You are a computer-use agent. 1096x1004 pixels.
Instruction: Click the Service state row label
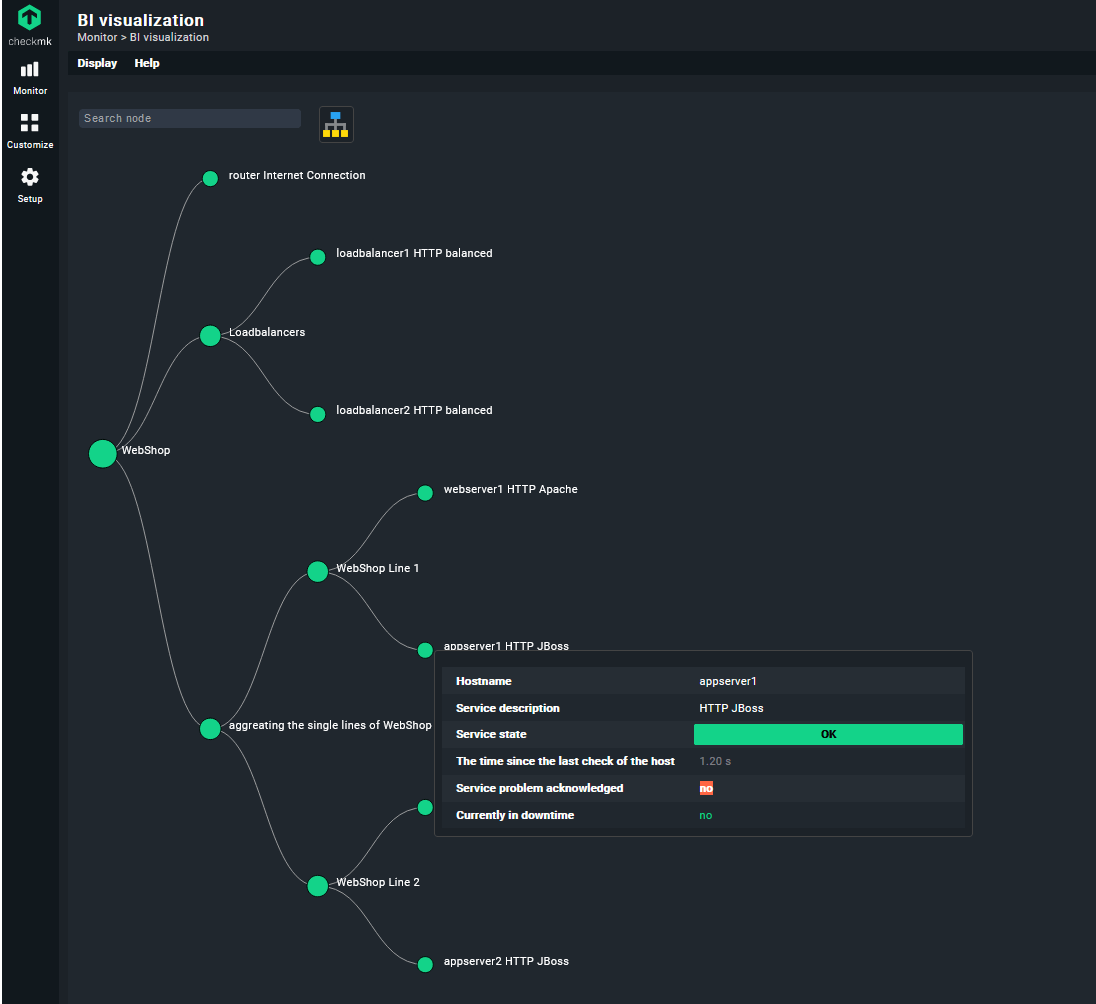(x=491, y=734)
